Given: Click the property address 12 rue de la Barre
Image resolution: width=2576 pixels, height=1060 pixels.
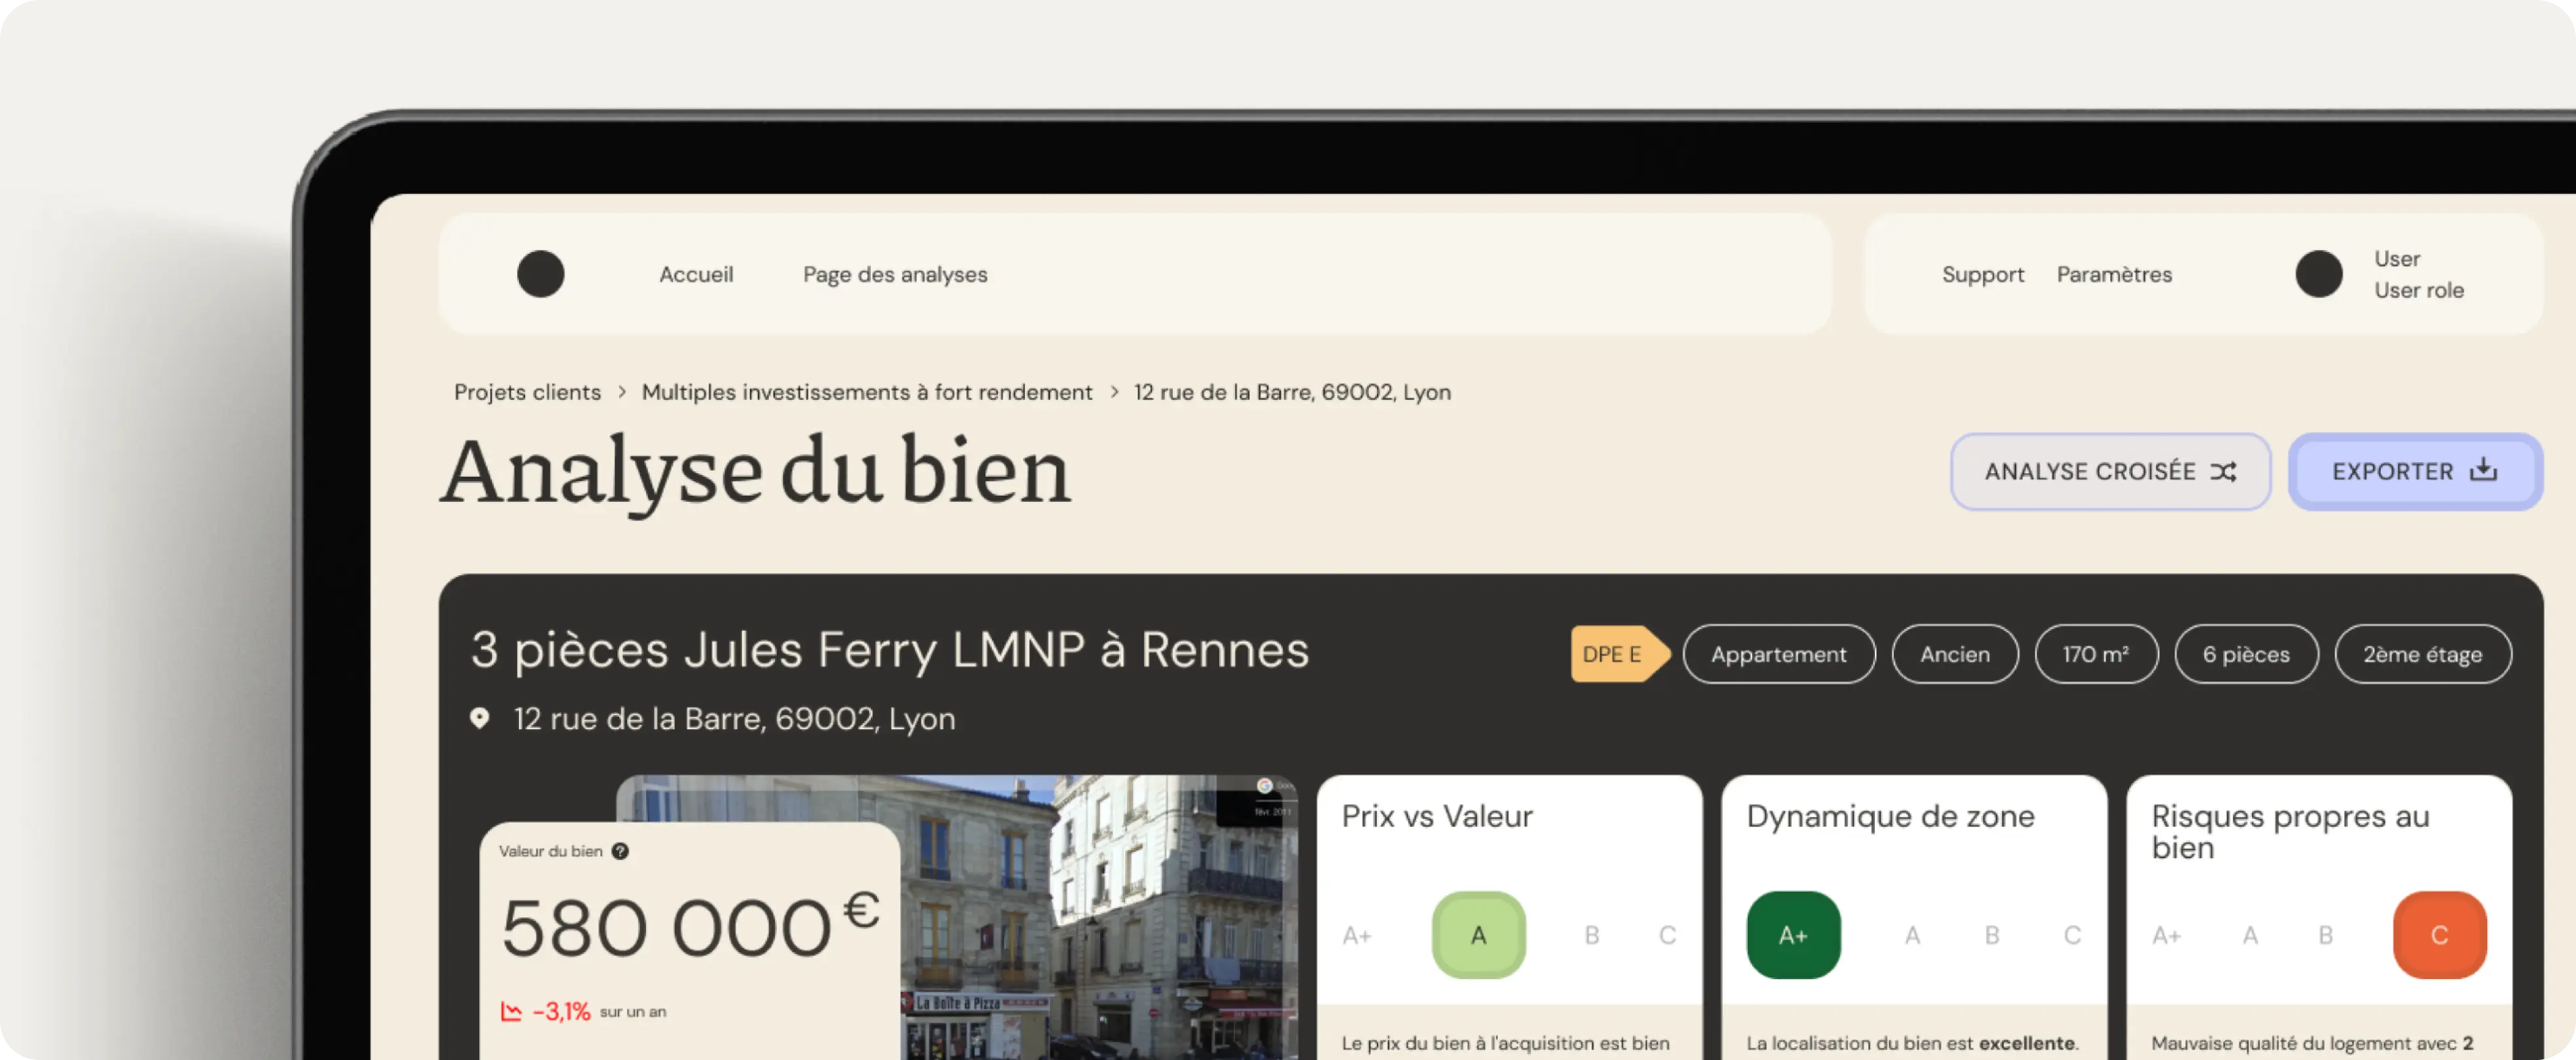Looking at the screenshot, I should coord(734,718).
